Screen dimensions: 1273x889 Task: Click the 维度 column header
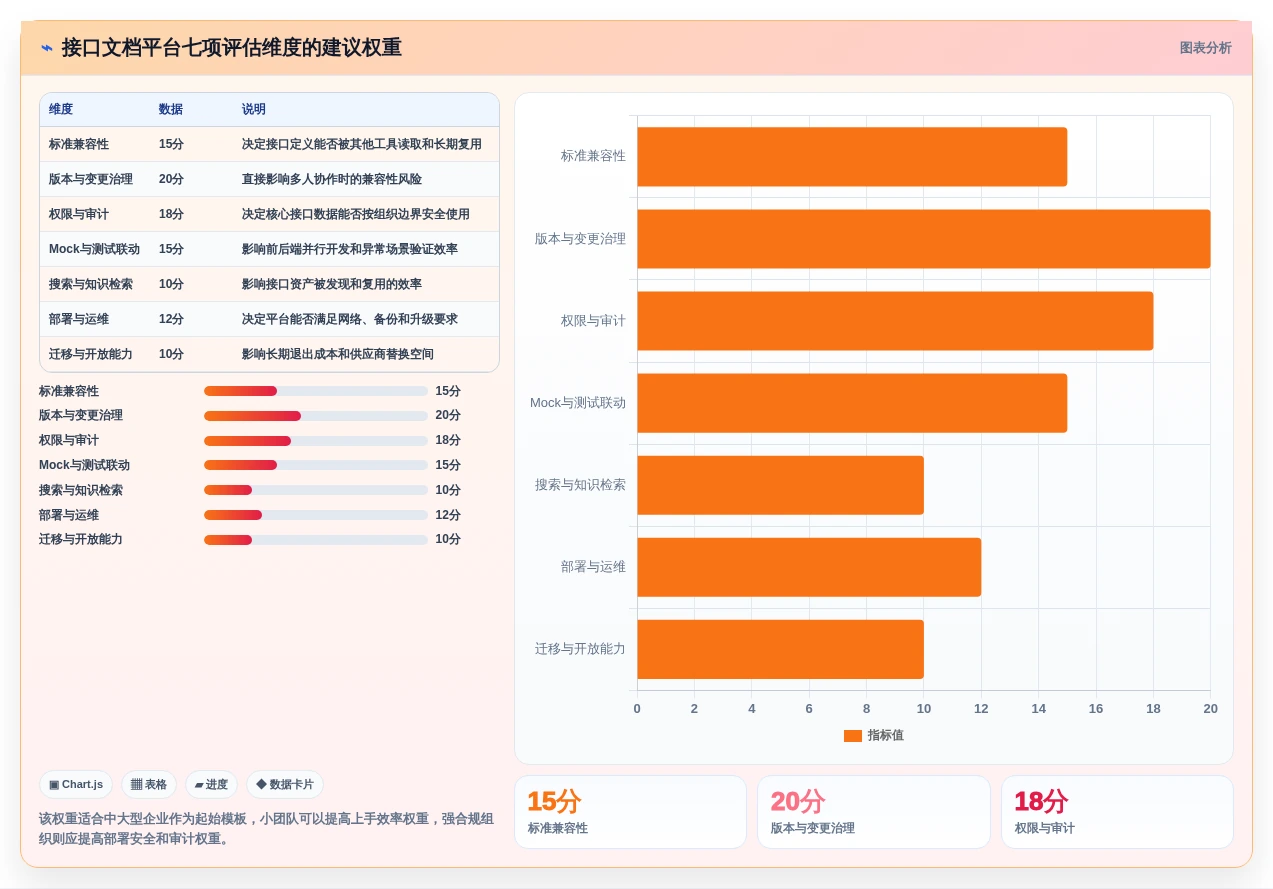click(61, 110)
